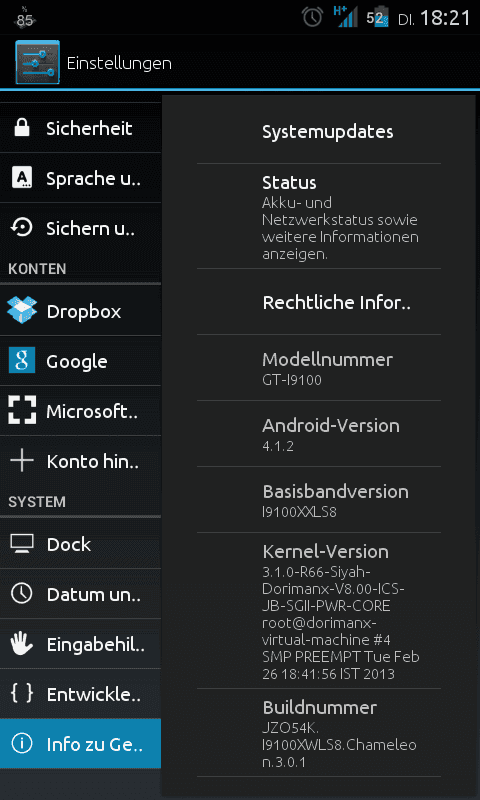Open the Status entry
The width and height of the screenshot is (480, 800).
pyautogui.click(x=319, y=216)
